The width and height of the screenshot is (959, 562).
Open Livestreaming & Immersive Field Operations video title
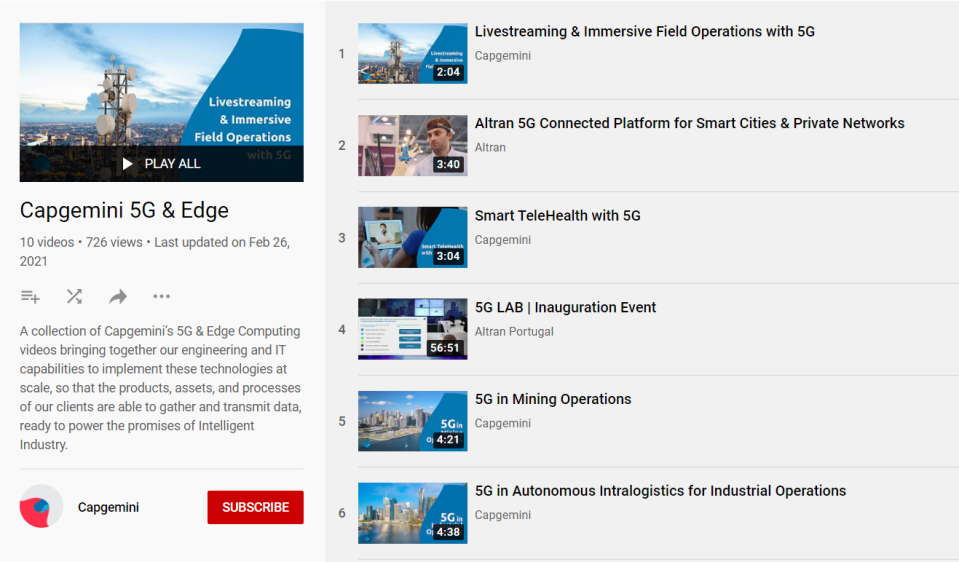point(644,32)
